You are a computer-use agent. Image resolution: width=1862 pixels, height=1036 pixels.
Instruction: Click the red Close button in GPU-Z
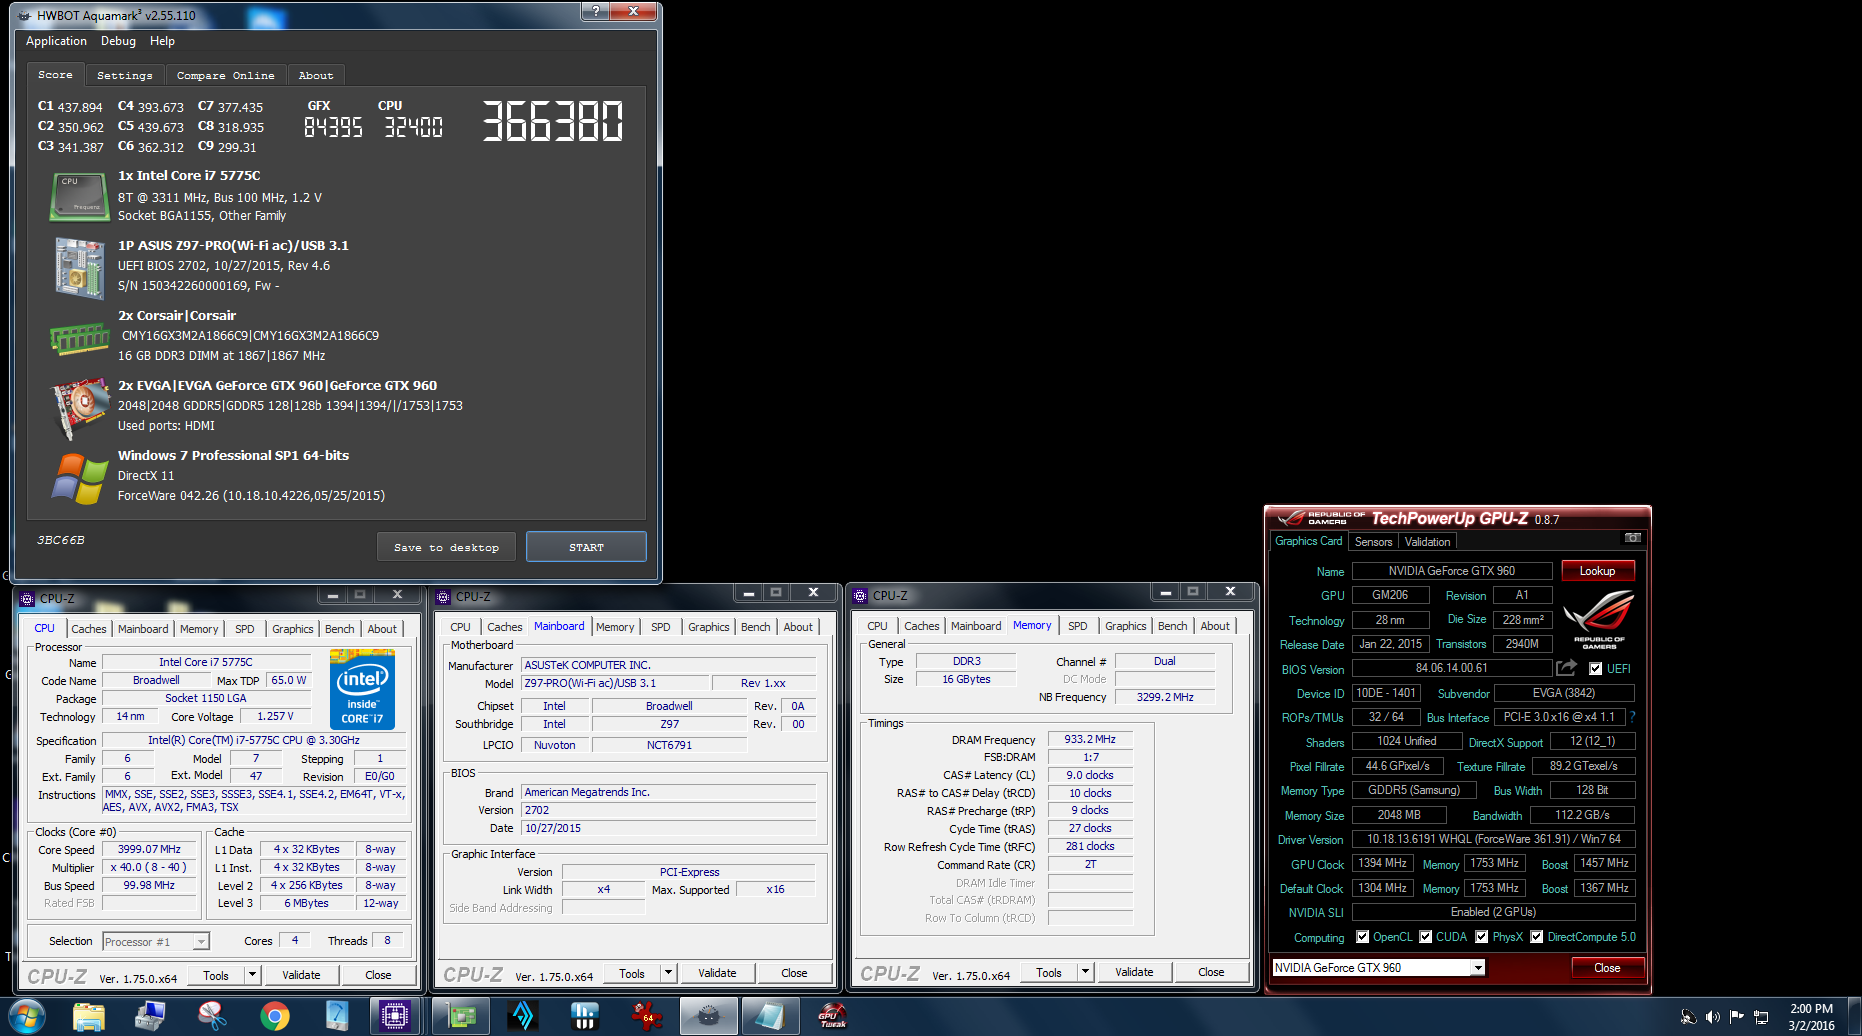coord(1607,968)
